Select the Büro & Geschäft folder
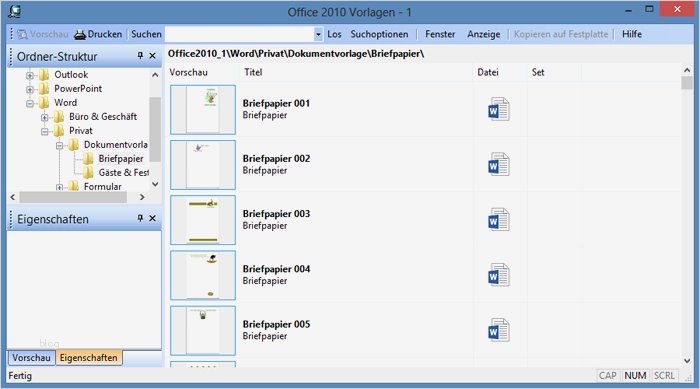The height and width of the screenshot is (389, 700). 103,117
